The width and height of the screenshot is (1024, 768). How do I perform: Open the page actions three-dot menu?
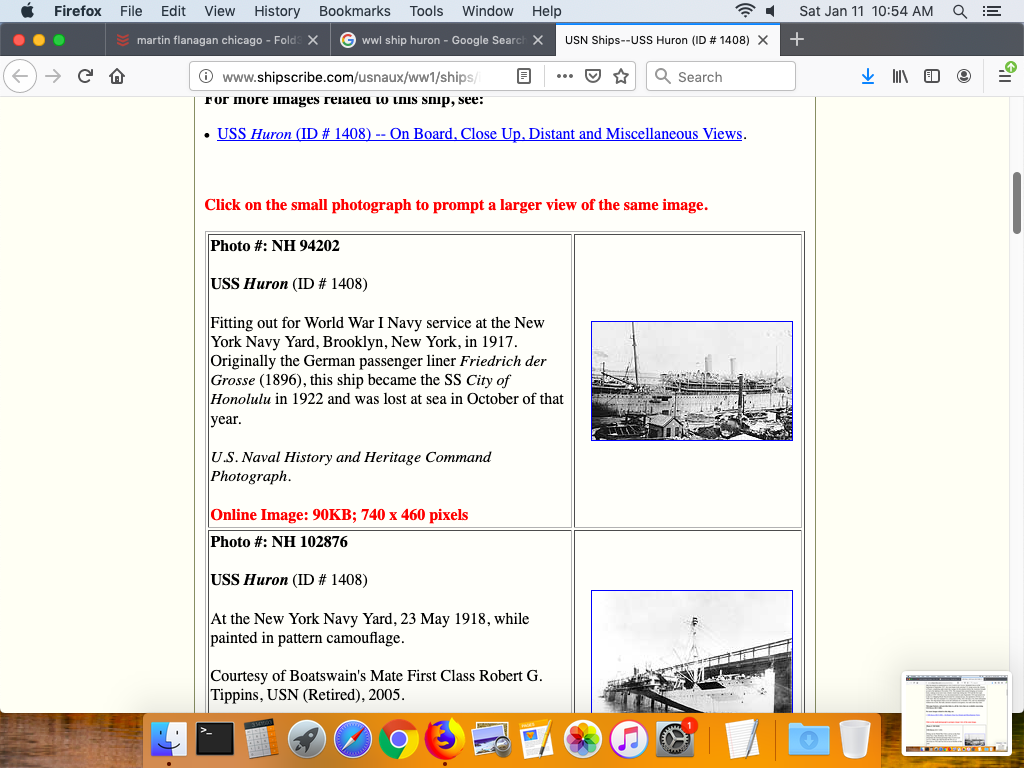(564, 77)
